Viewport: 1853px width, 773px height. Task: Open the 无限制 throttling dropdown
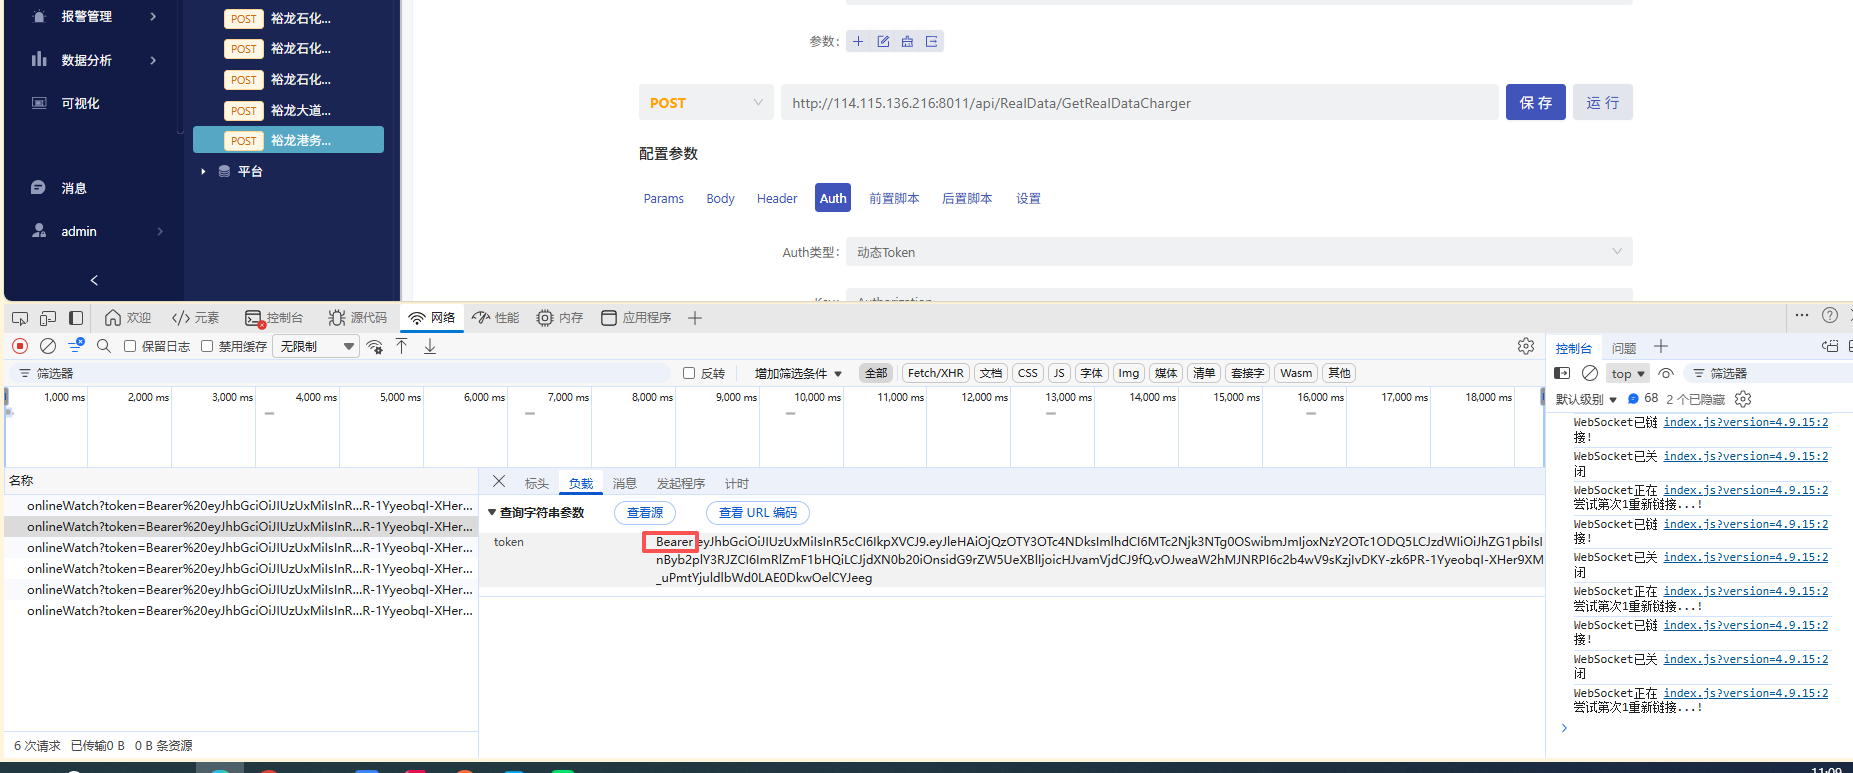pos(317,346)
